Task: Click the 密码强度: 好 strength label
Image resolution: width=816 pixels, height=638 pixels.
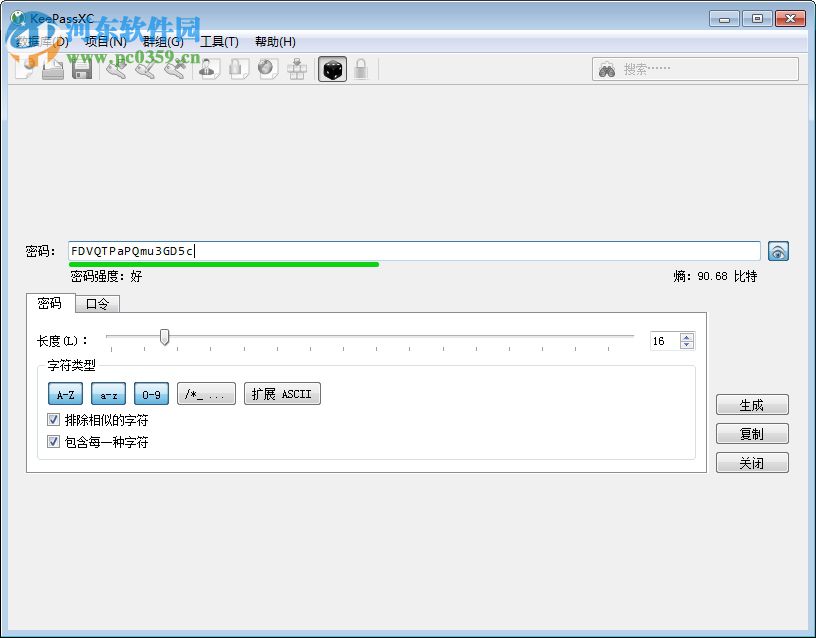Action: (x=106, y=276)
